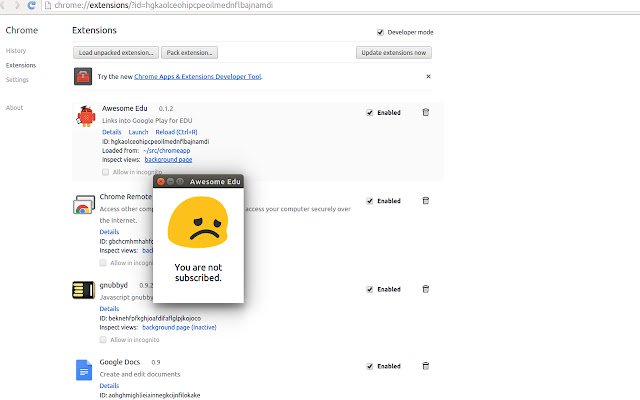The image size is (640, 400).
Task: Remove gnubbyd using the trash icon
Action: 425,289
